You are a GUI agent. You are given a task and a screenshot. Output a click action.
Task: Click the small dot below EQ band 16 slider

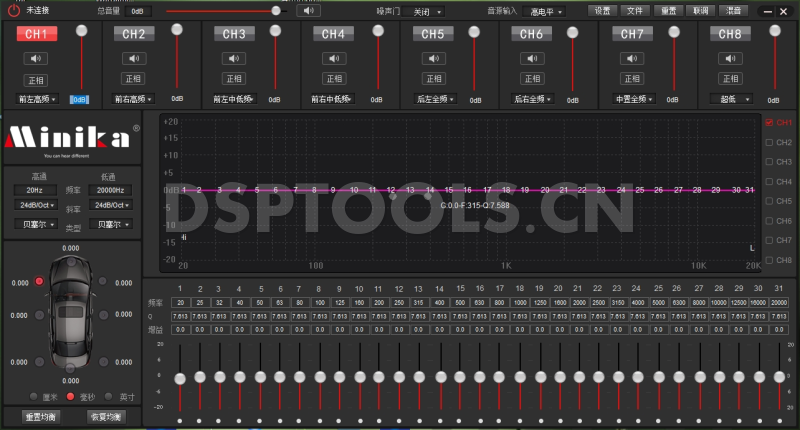click(x=480, y=421)
